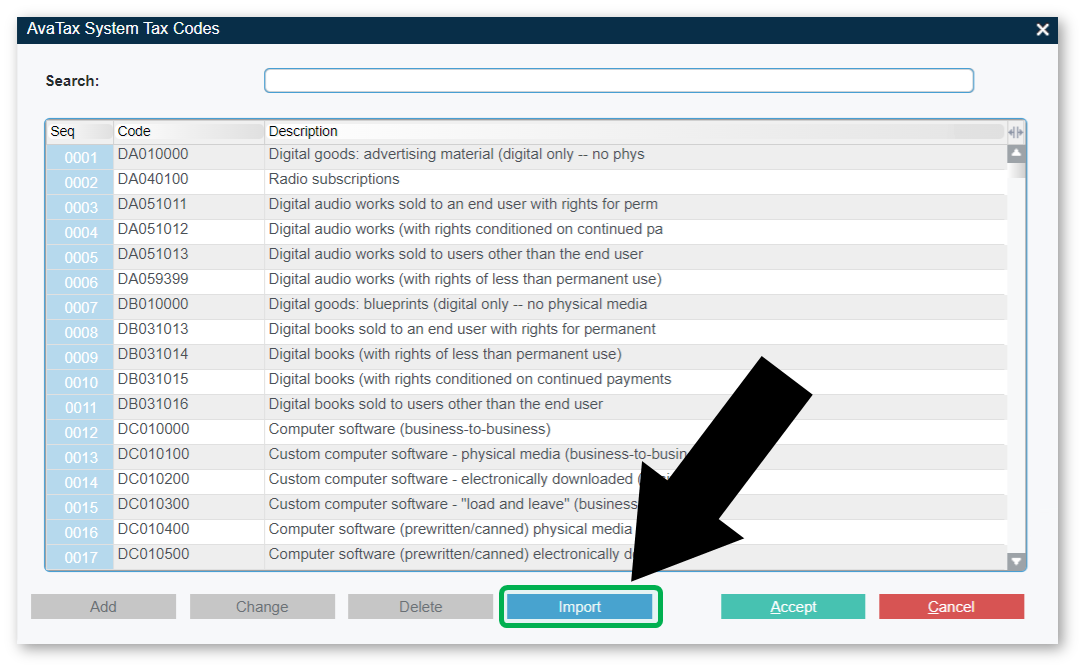The width and height of the screenshot is (1084, 670).
Task: Click code DA040100
Action: (153, 179)
